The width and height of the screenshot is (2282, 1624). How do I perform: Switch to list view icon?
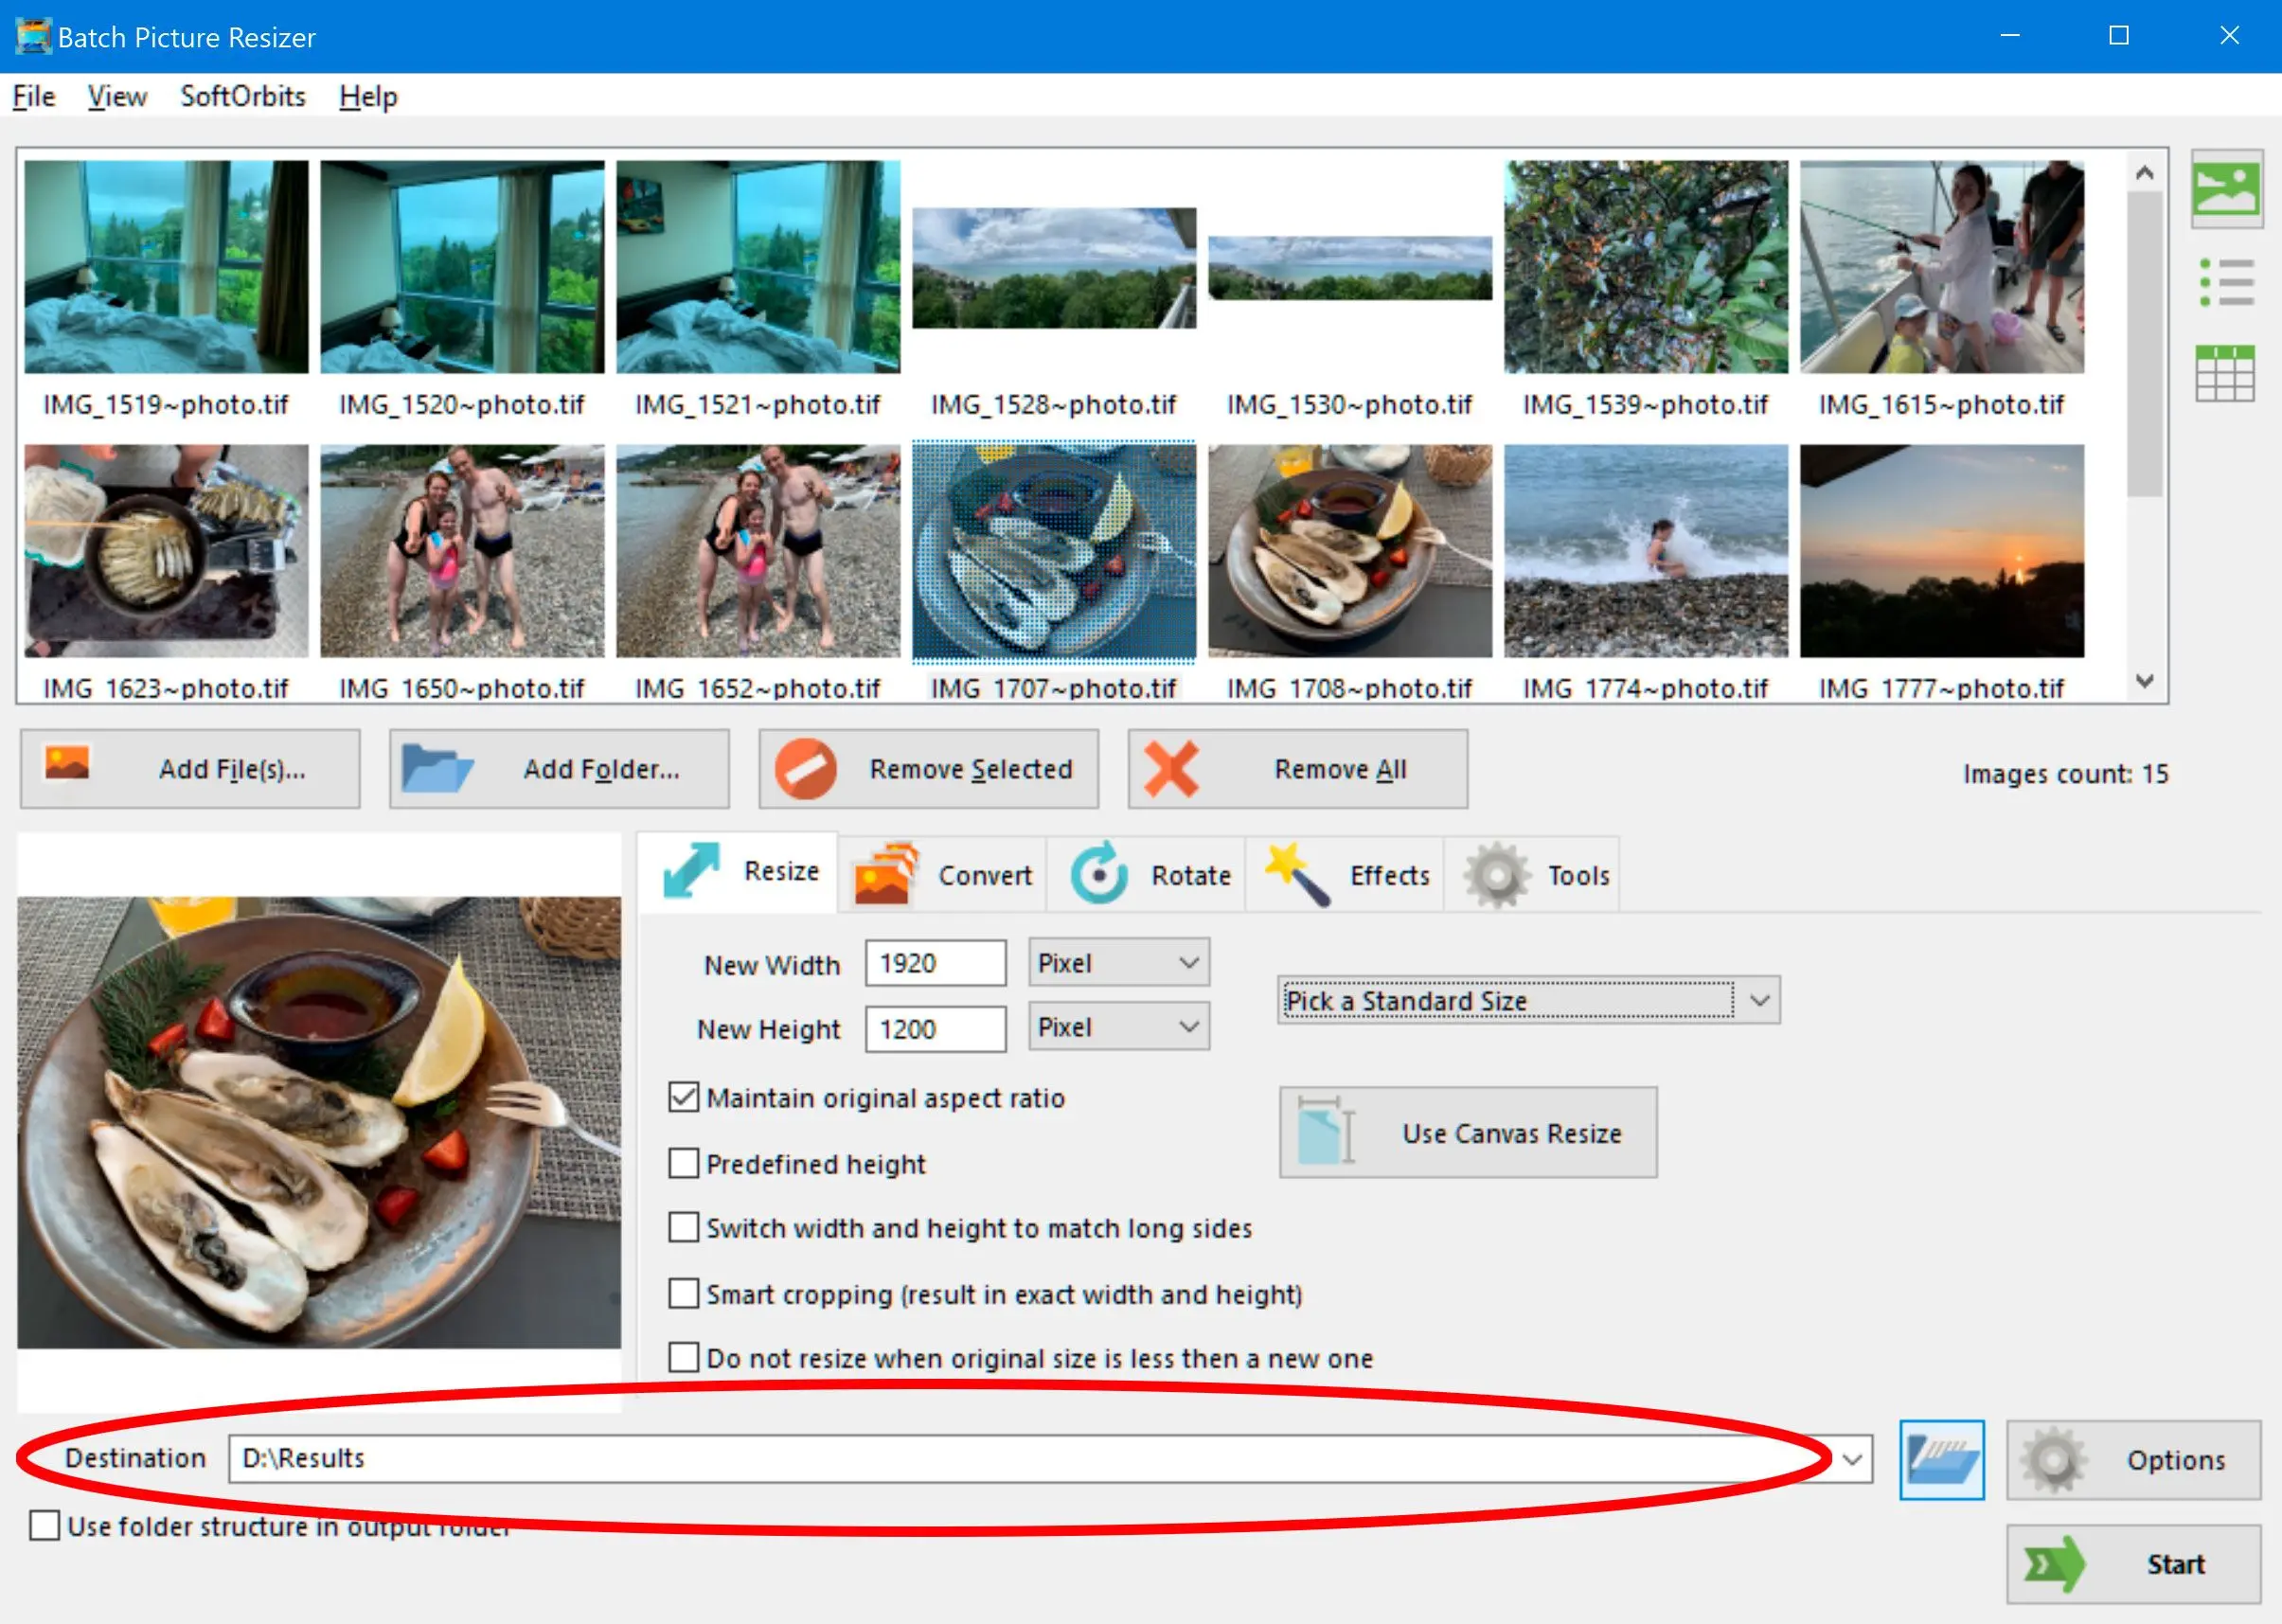[2225, 282]
